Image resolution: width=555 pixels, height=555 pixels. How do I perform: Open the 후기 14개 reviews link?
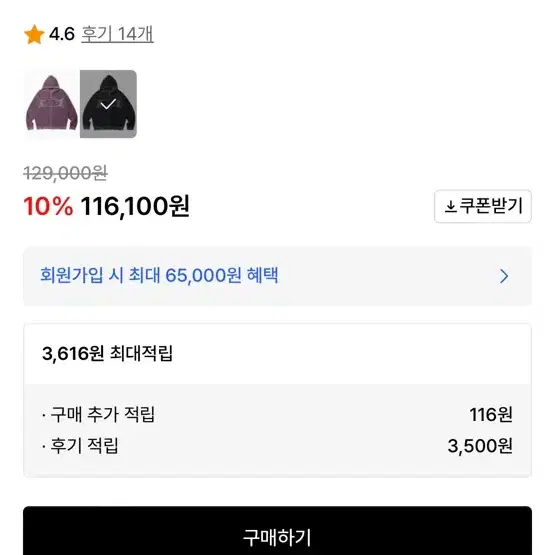point(117,34)
